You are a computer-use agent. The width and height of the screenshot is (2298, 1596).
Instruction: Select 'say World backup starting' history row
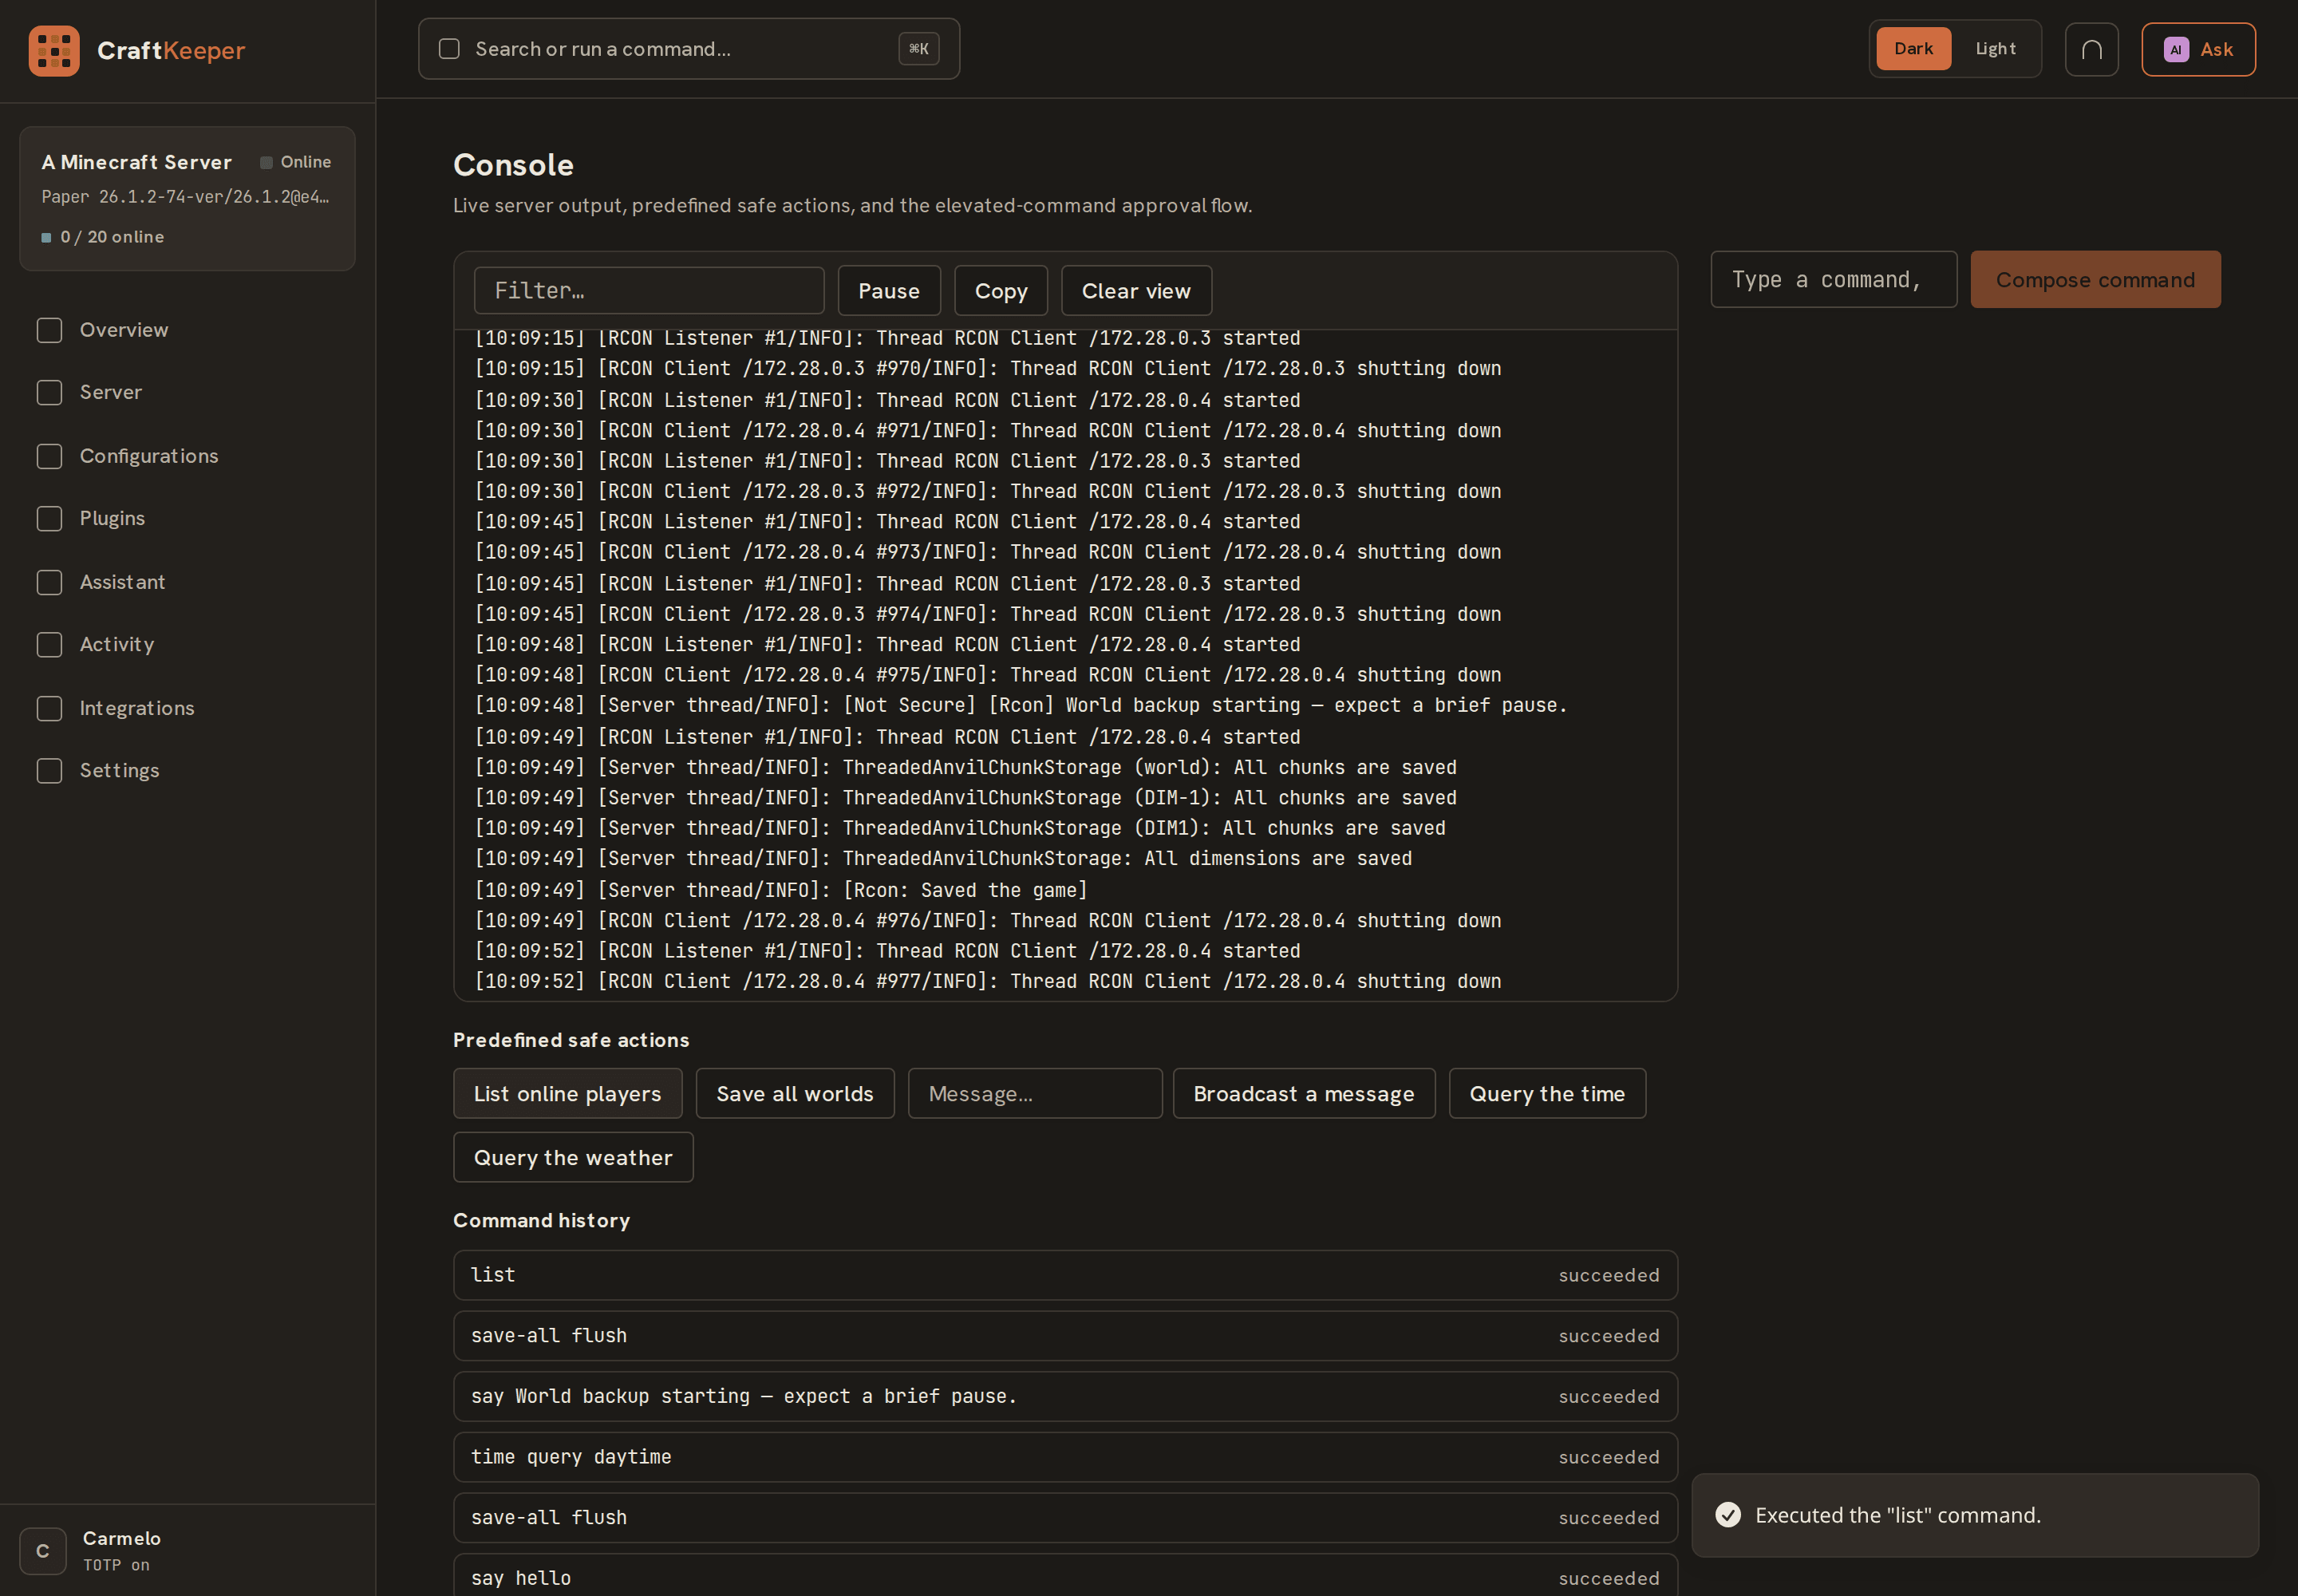1065,1396
